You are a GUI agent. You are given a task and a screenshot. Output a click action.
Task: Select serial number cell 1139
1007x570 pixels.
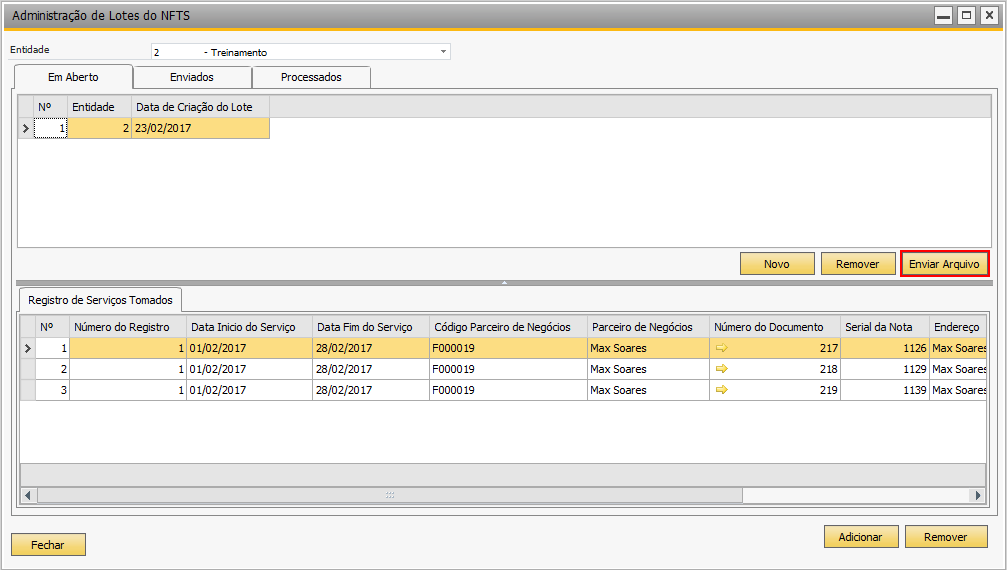884,390
